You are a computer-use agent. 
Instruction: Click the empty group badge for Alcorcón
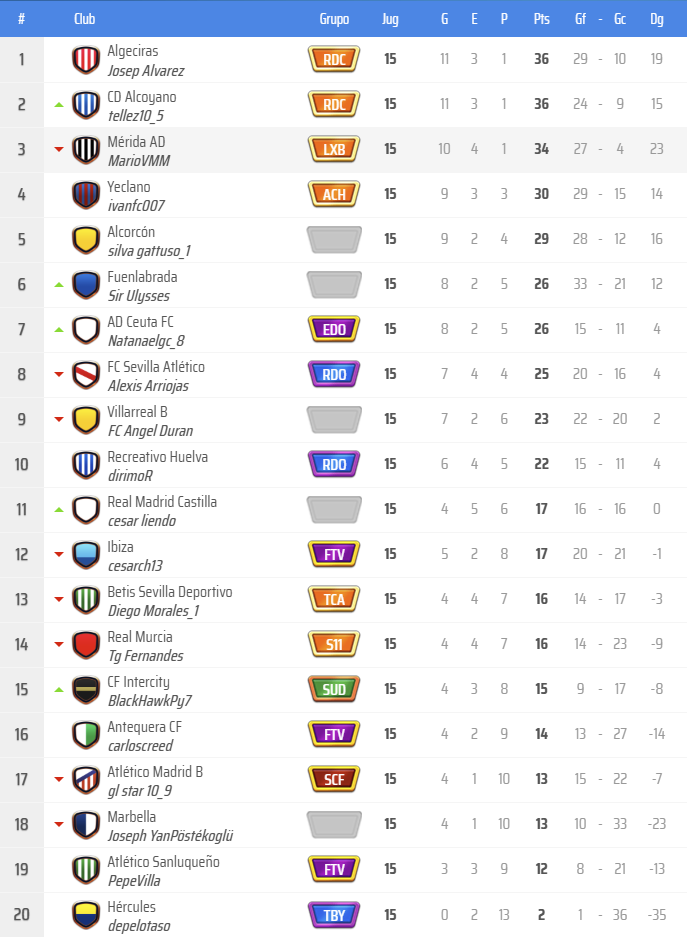point(334,240)
